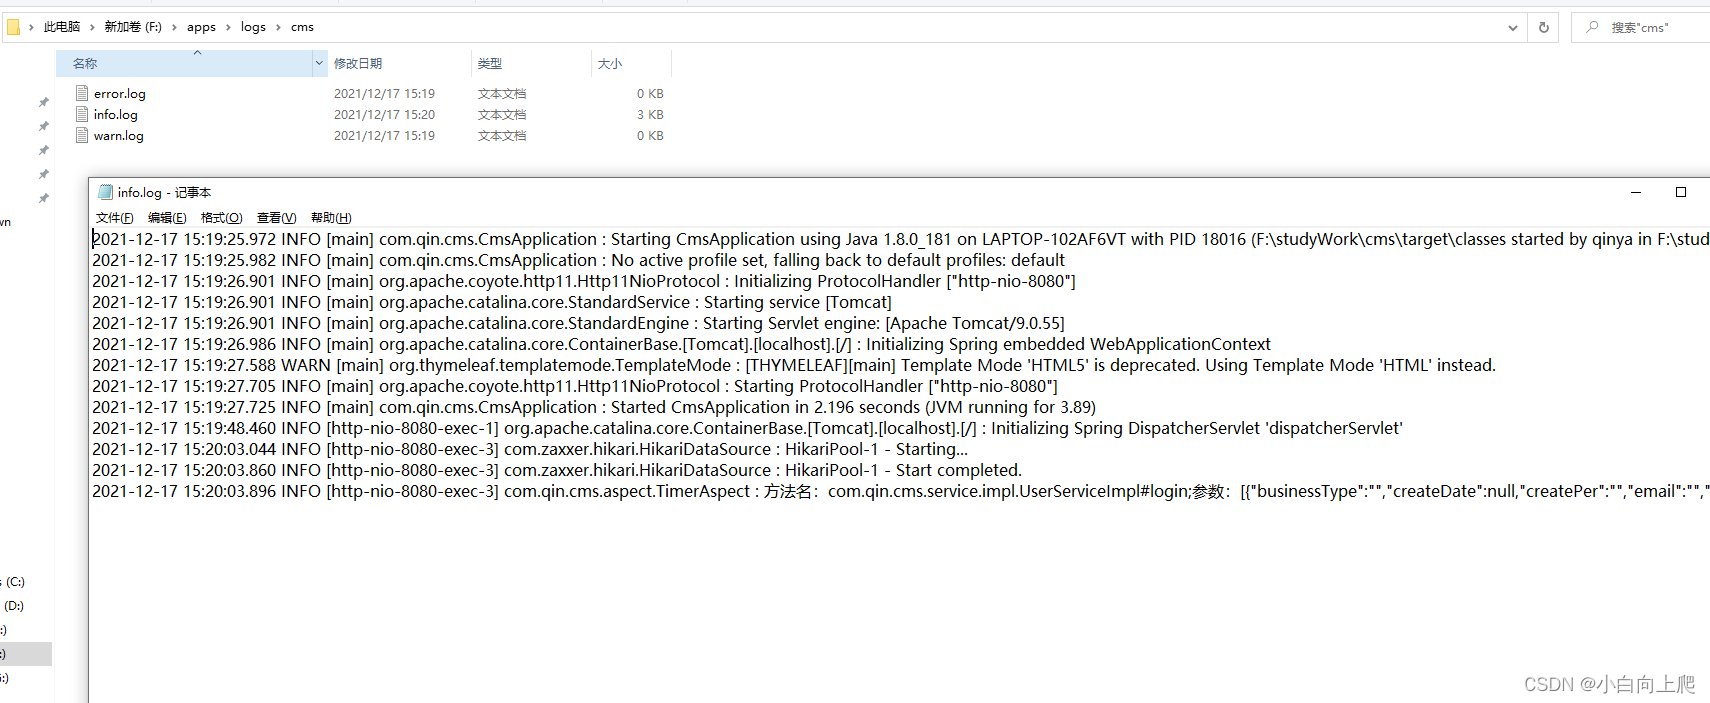Click log line "Started CmsApplication in 2.196 seconds"
Viewport: 1710px width, 703px height.
594,407
